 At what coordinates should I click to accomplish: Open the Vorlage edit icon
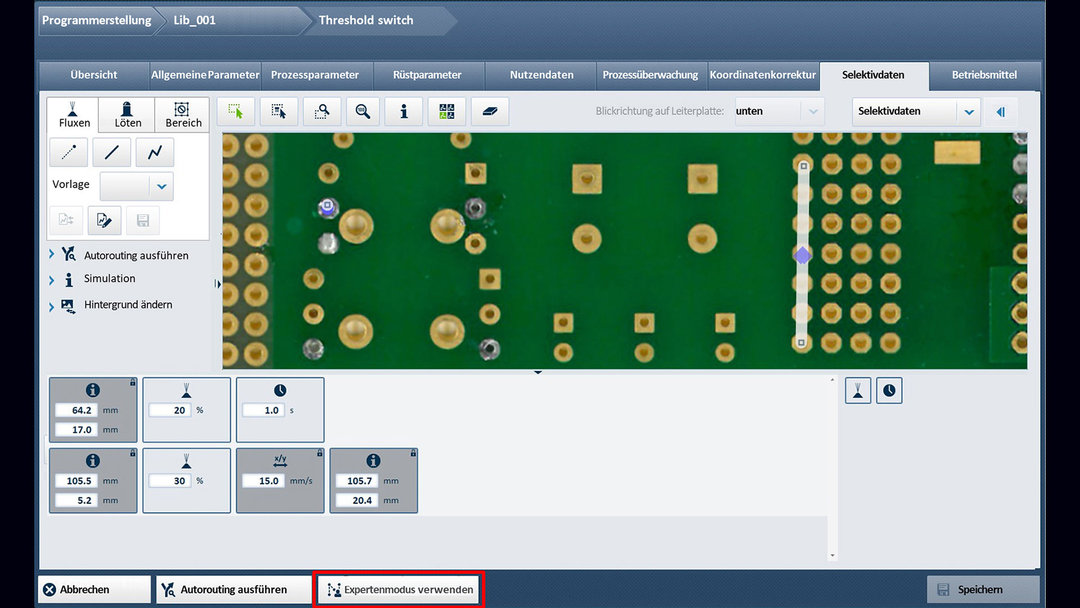[104, 220]
